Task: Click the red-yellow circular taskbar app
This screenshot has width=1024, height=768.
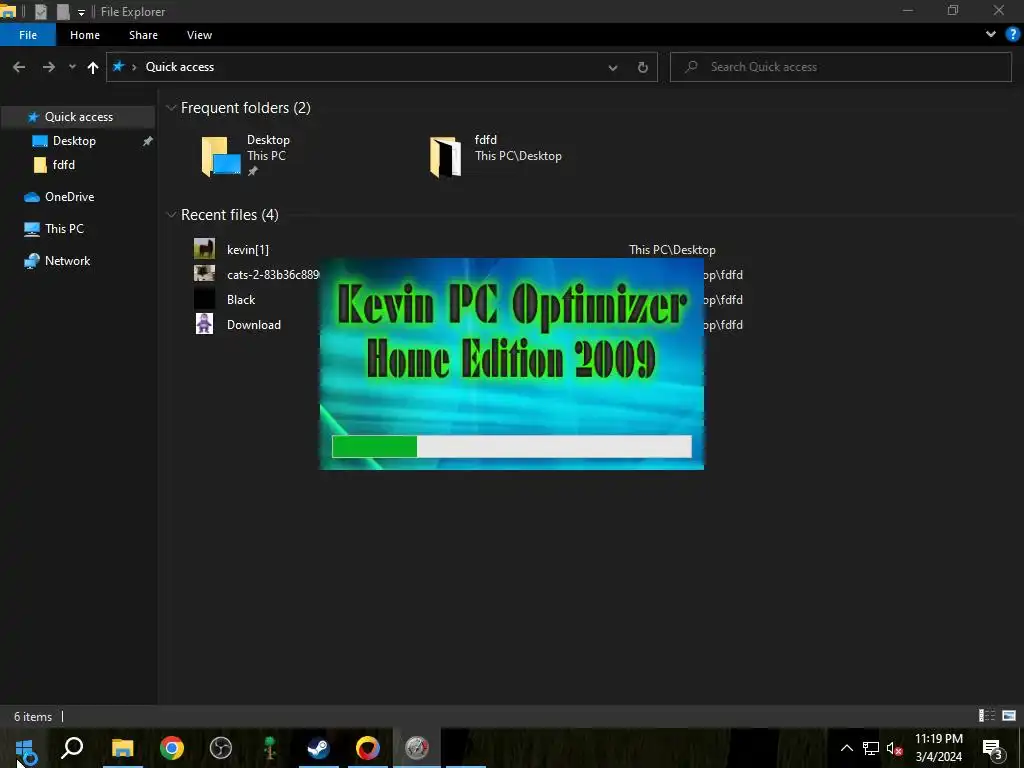Action: [368, 748]
